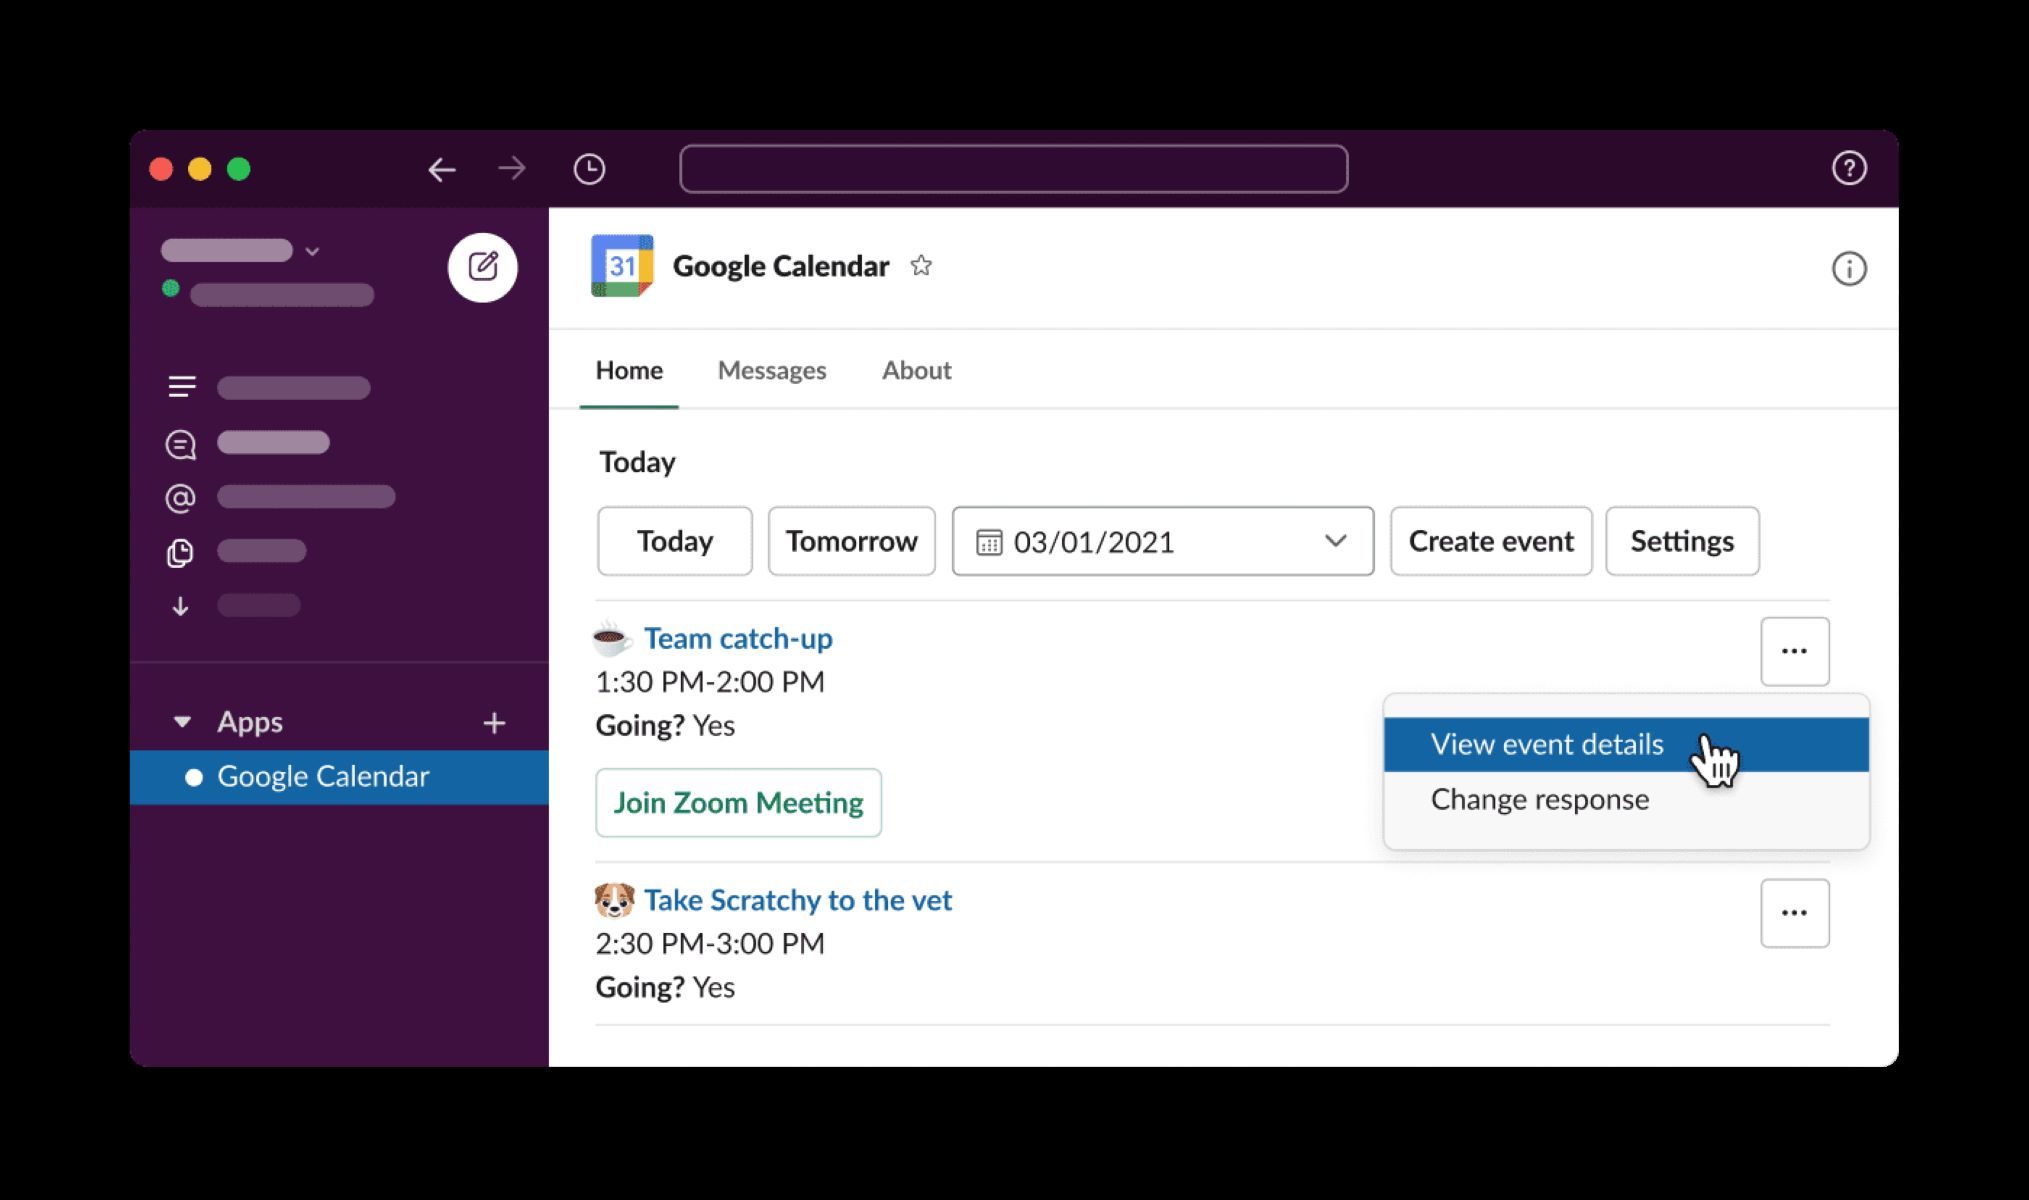The width and height of the screenshot is (2029, 1200).
Task: Click the back arrow navigation icon
Action: [441, 169]
